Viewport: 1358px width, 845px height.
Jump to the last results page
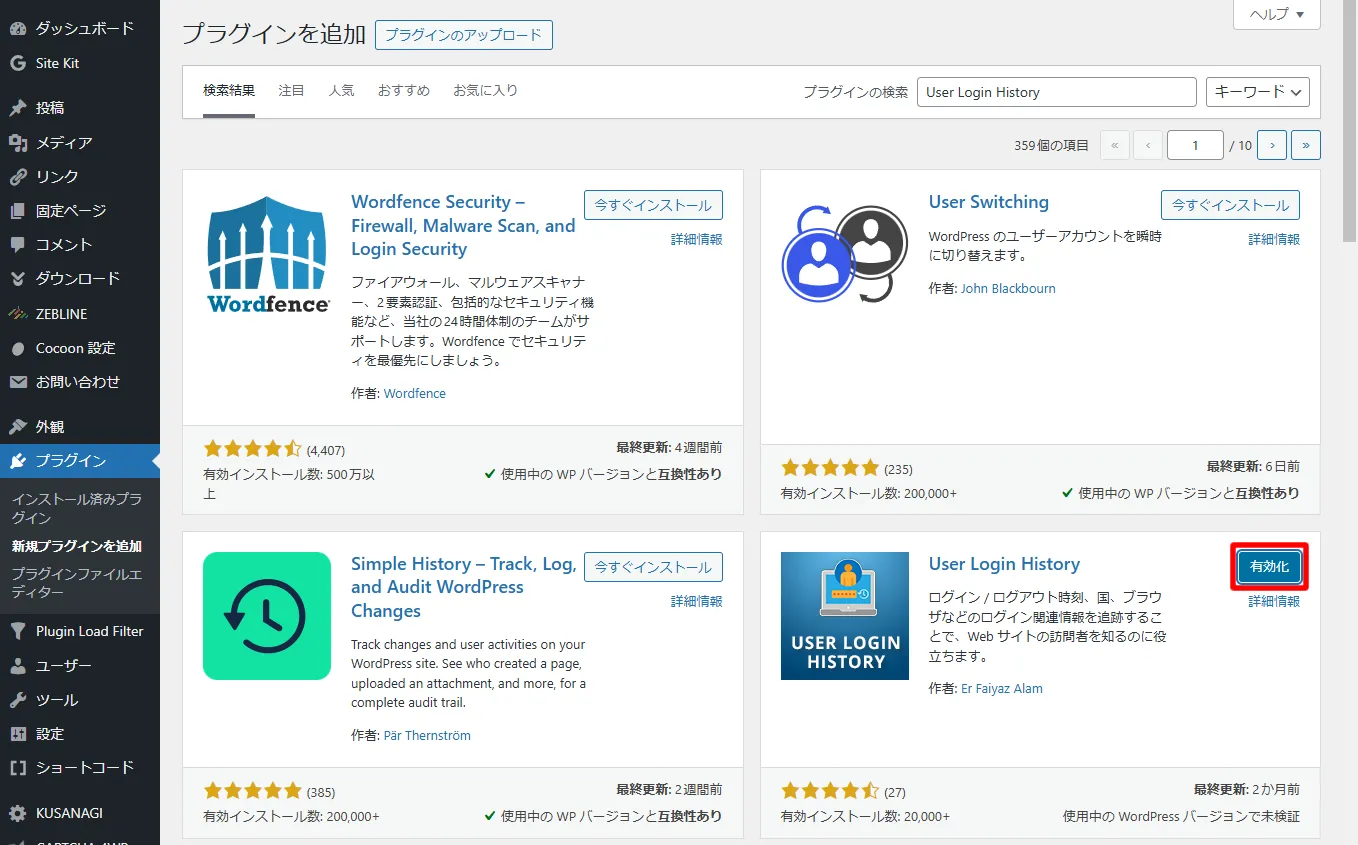pos(1305,145)
